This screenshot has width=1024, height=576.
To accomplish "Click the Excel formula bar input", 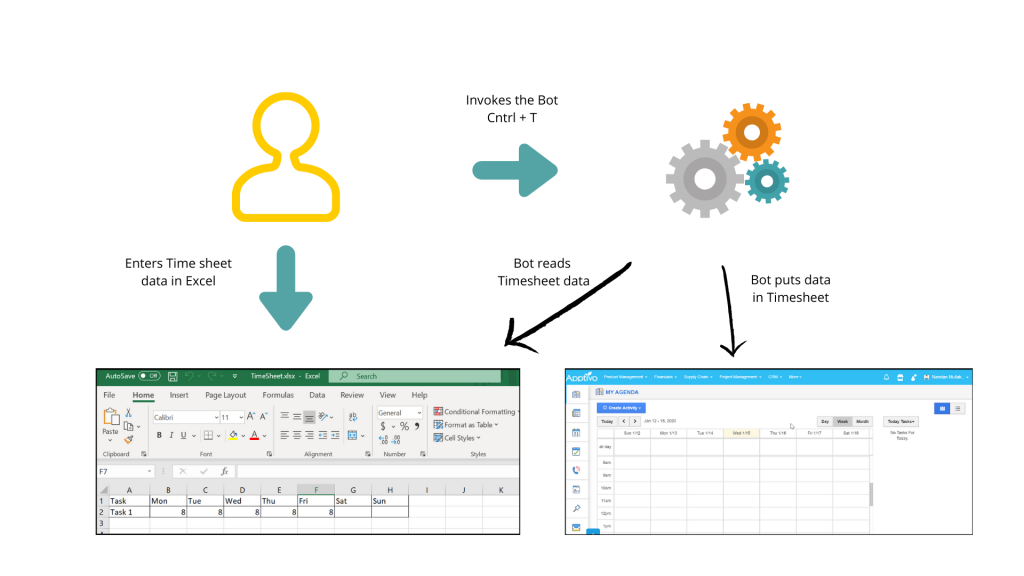I will point(378,472).
